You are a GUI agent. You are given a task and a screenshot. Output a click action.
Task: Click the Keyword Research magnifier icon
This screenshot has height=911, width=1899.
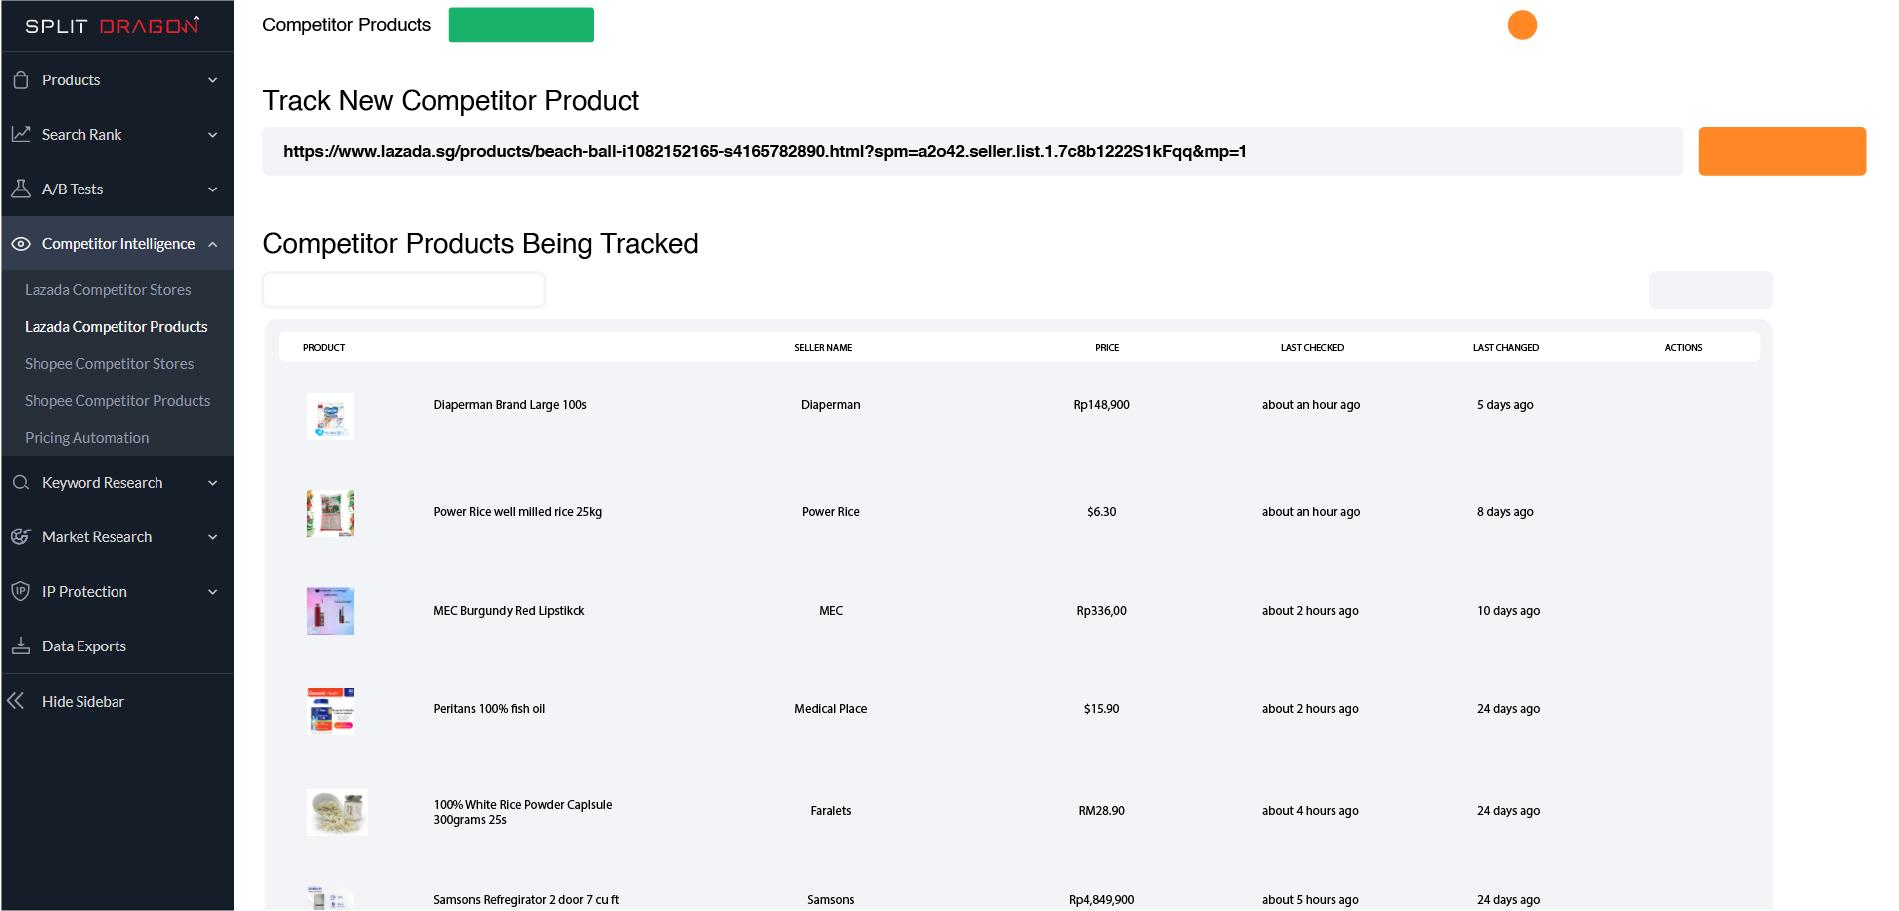(20, 483)
